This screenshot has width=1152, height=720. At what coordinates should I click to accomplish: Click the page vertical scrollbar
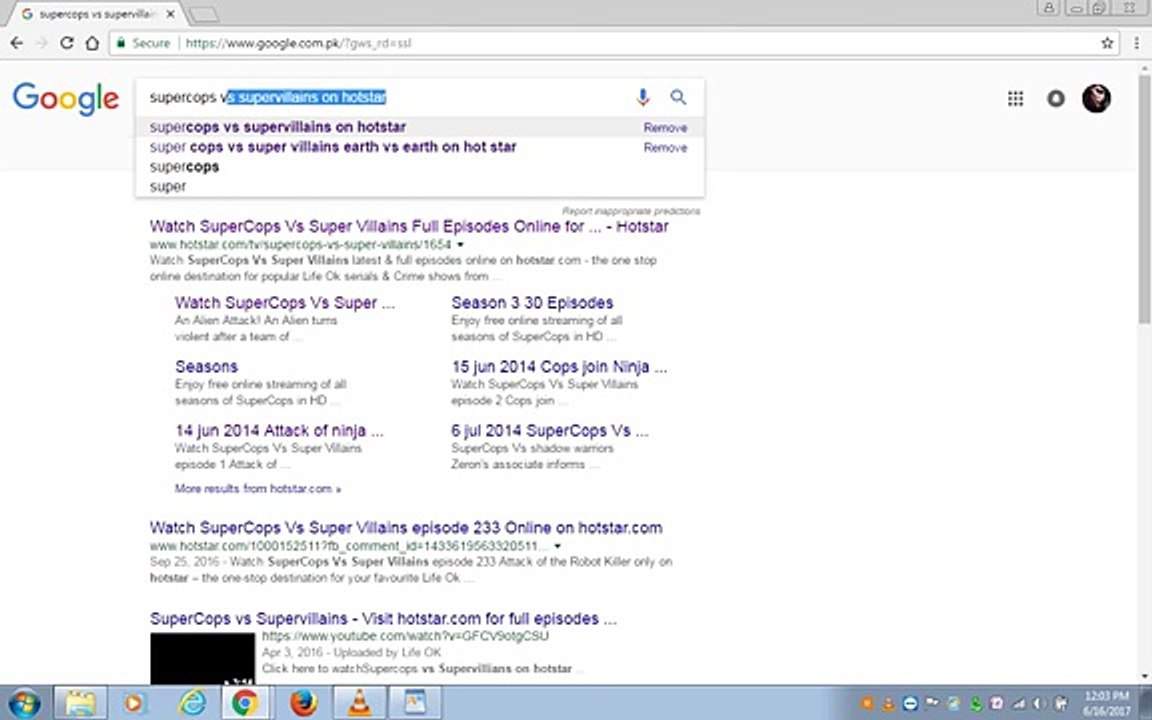1145,198
